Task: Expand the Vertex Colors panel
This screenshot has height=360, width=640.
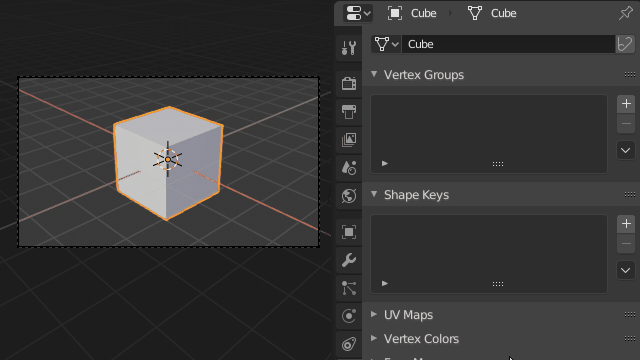Action: (374, 338)
